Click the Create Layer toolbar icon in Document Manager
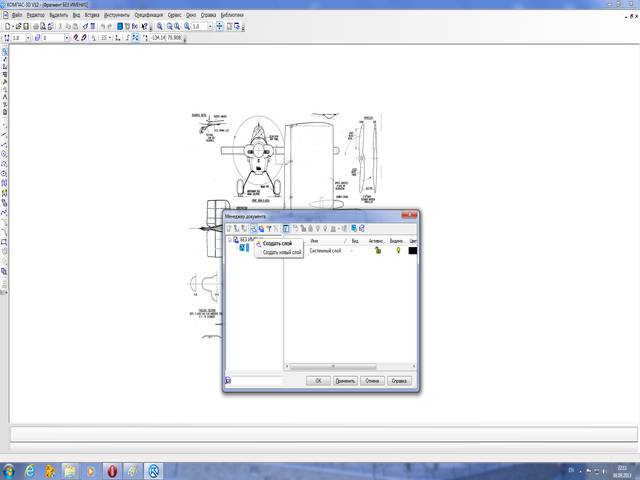 [251, 229]
